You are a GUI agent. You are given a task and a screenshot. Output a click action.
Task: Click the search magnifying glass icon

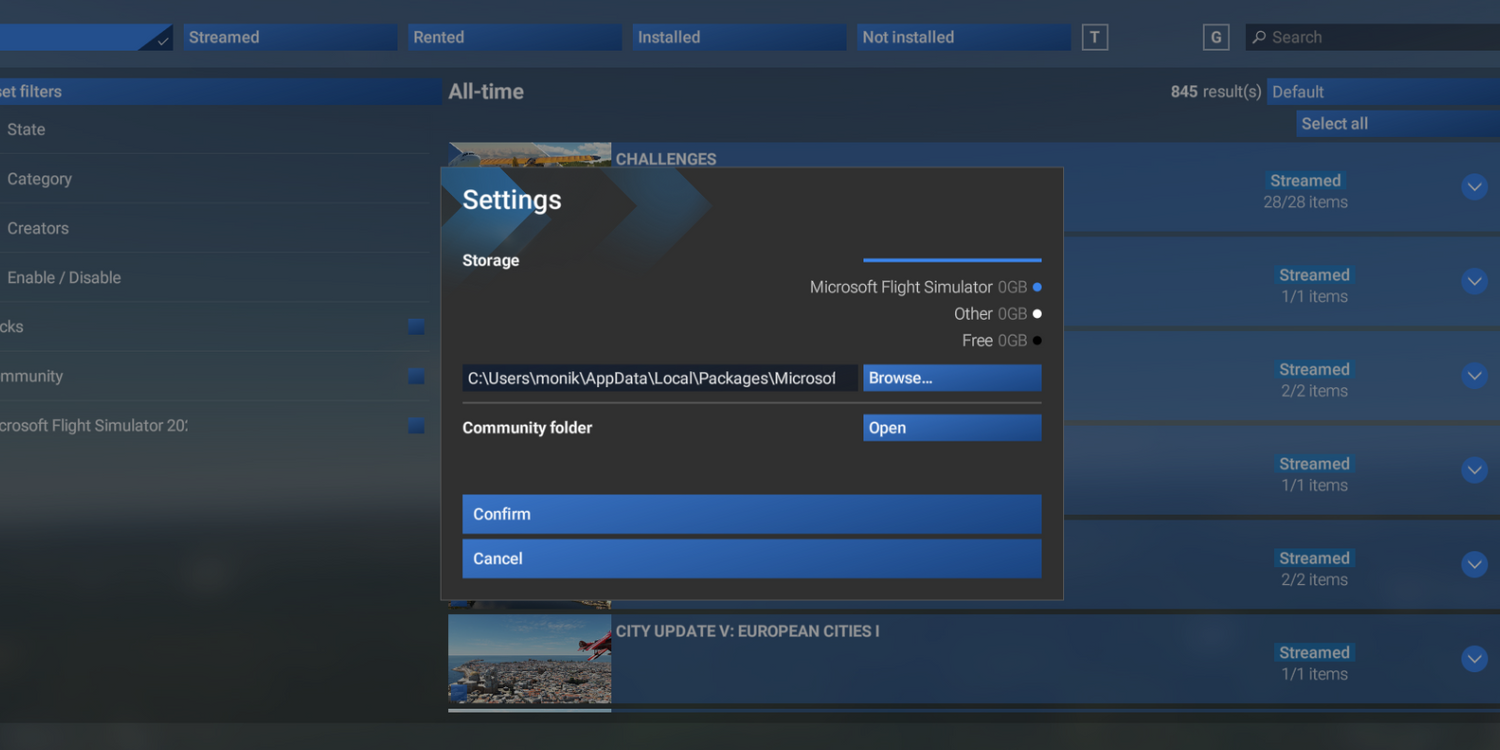[1259, 37]
